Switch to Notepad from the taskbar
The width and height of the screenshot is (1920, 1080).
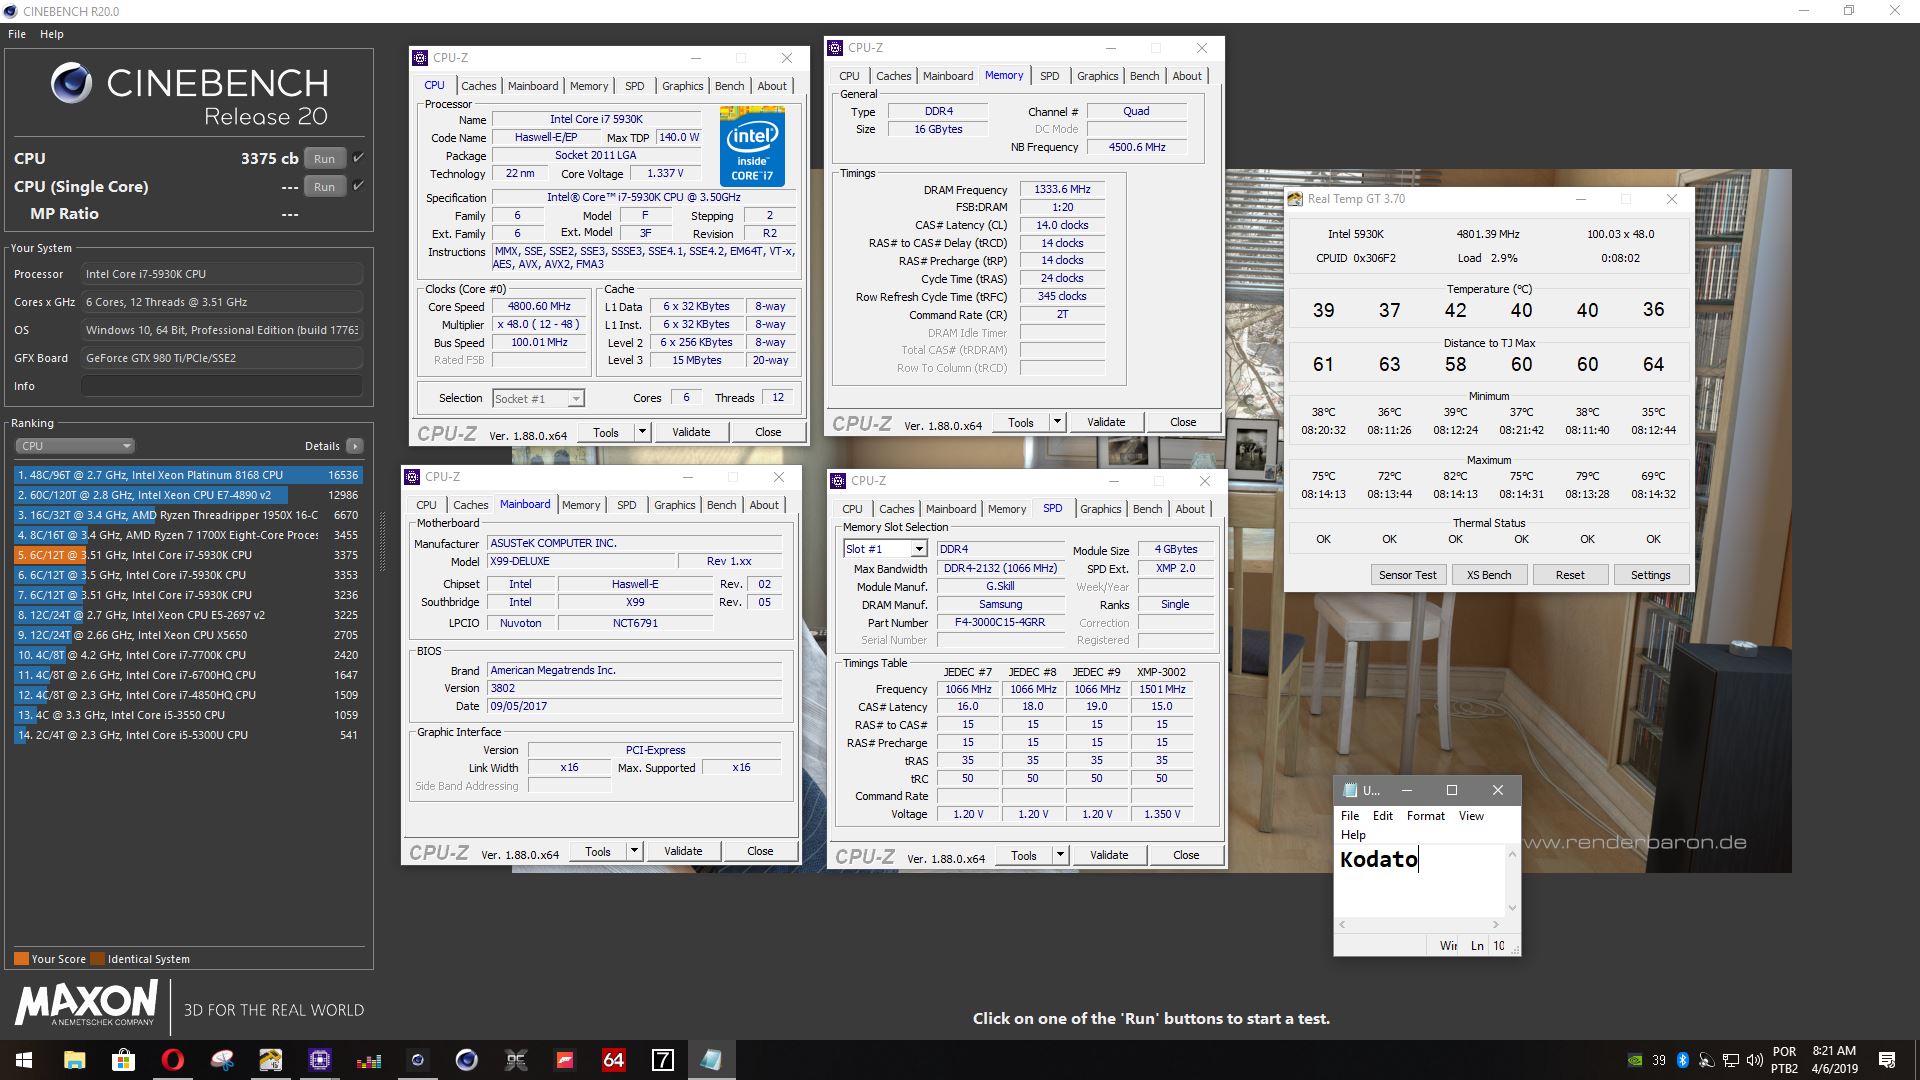point(711,1060)
